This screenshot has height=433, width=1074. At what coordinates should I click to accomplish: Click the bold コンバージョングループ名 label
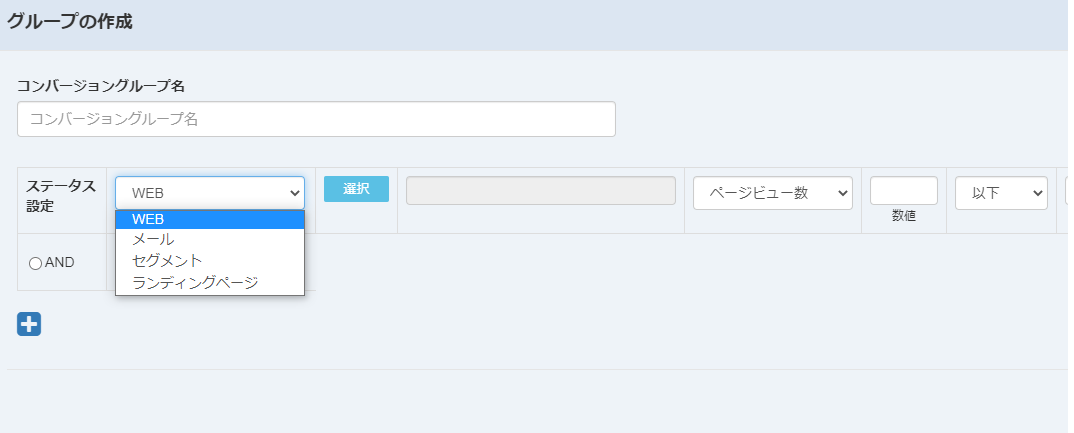tap(101, 86)
